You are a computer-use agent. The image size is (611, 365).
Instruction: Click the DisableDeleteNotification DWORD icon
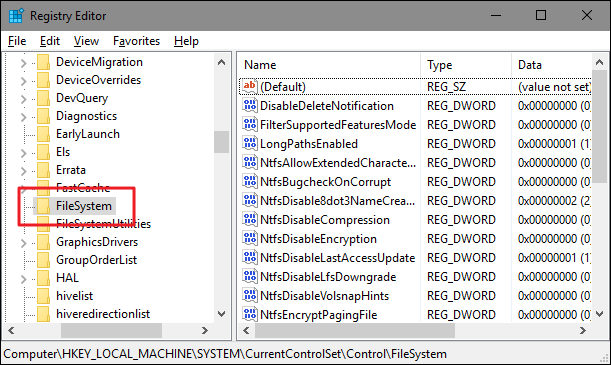click(249, 106)
